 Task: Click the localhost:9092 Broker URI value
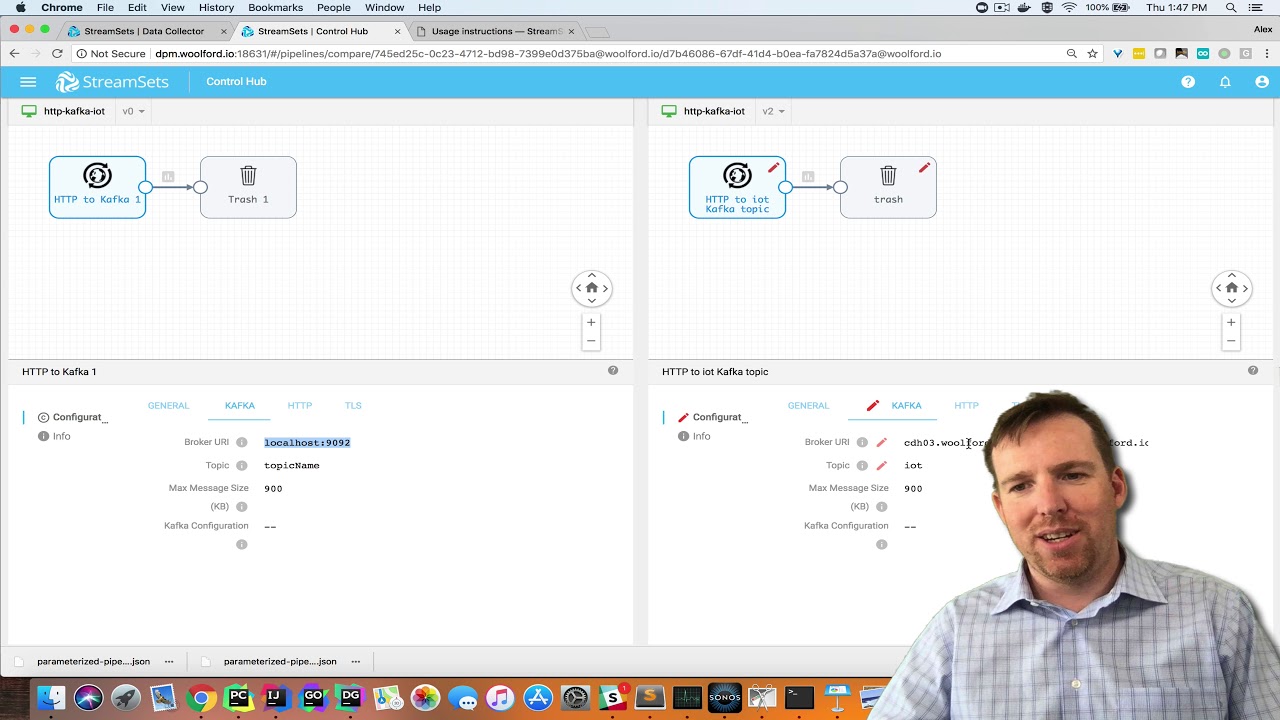point(307,442)
